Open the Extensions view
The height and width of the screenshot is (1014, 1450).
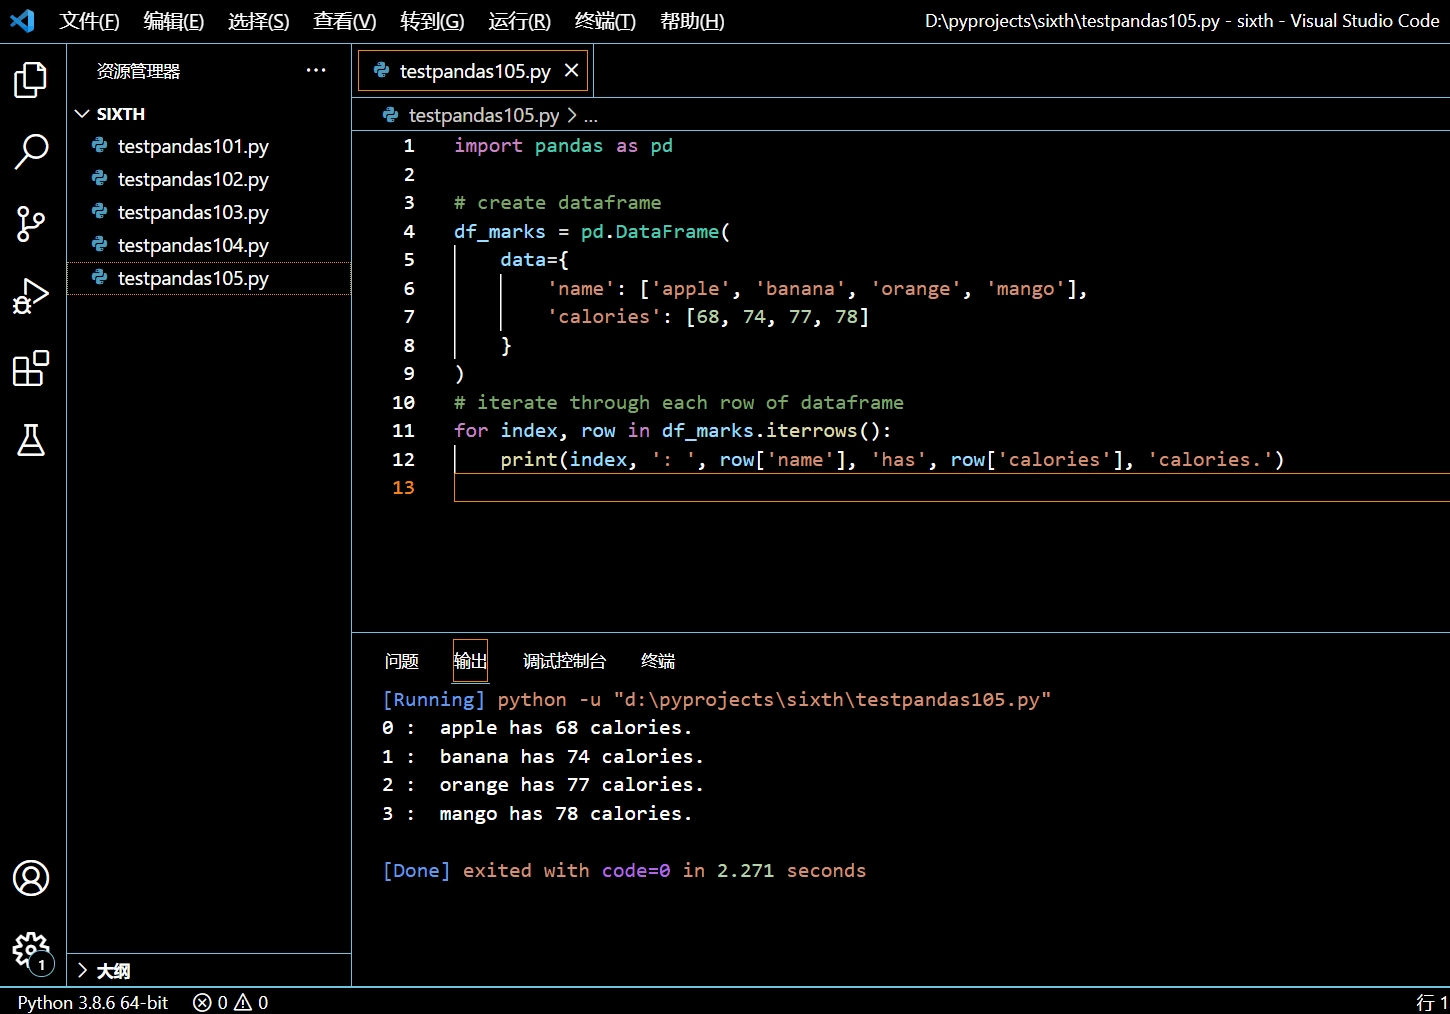coord(31,368)
